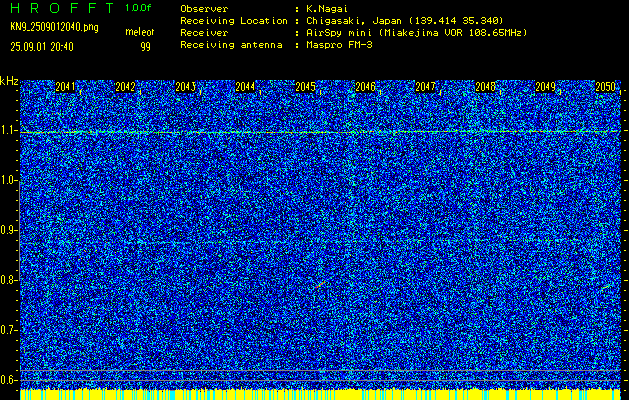Click AirSpy mini receiver description
The image size is (629, 400).
[x=416, y=33]
